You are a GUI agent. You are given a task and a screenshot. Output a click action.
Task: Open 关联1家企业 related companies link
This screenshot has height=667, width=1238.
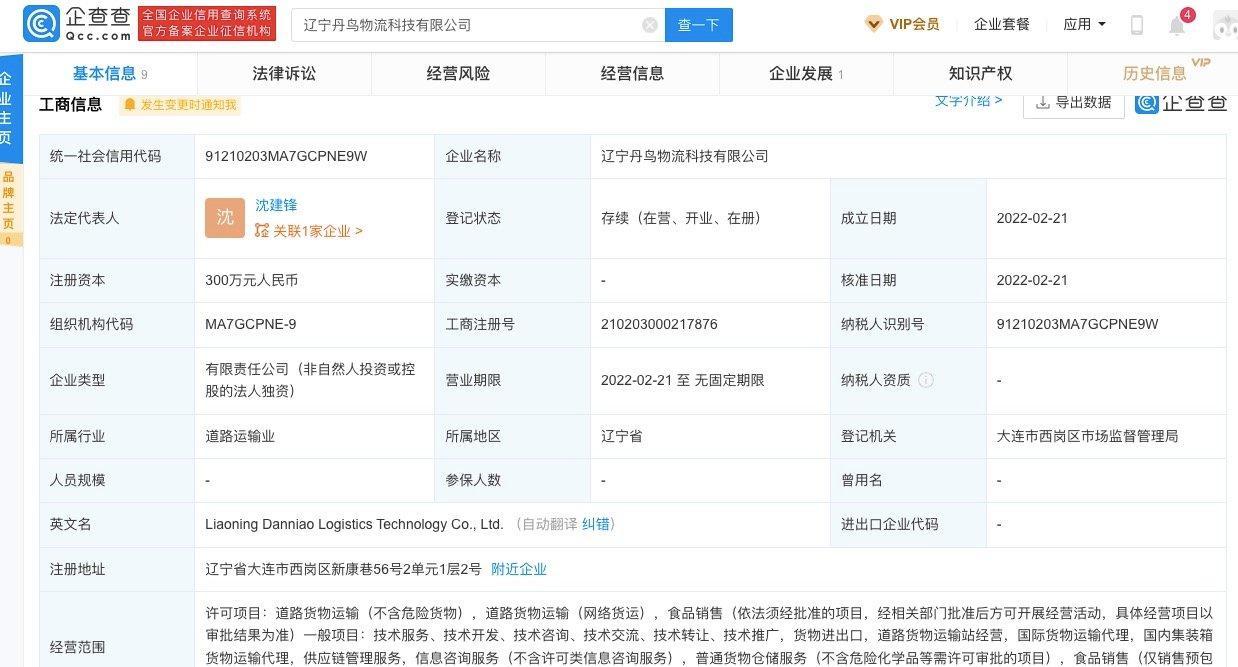(x=309, y=231)
